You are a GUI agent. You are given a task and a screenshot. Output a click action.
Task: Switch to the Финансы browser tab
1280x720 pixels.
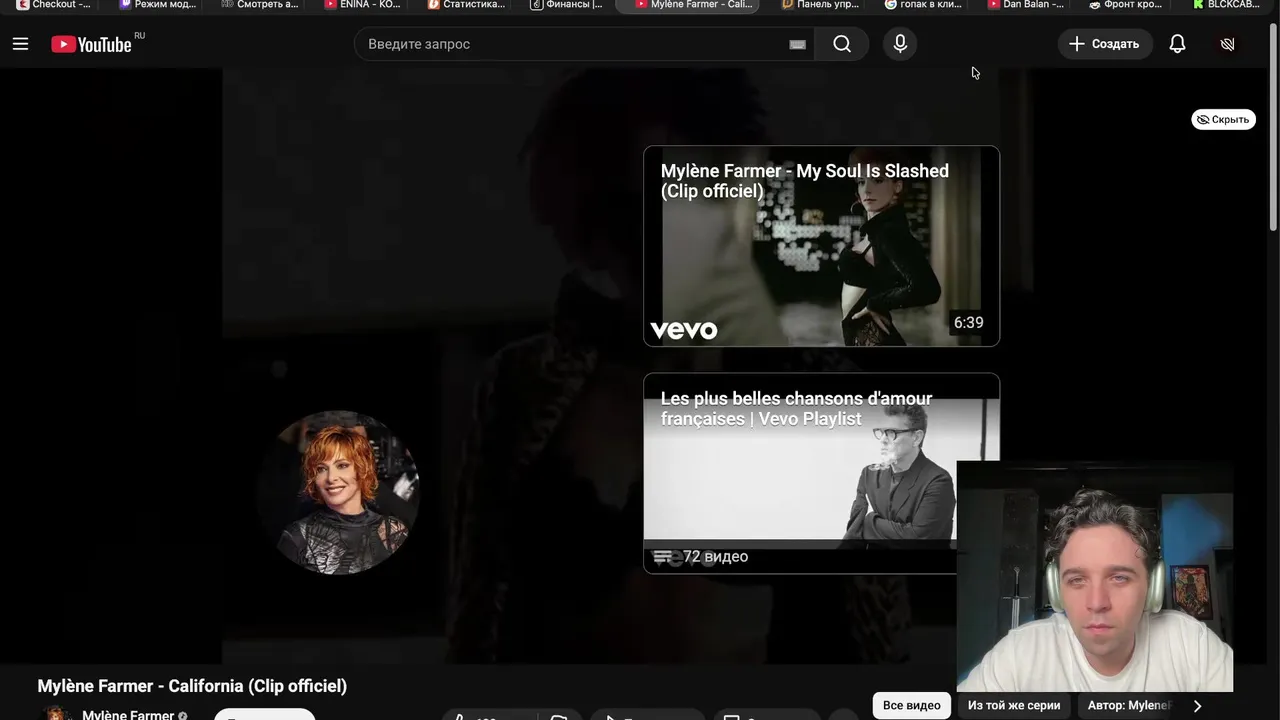tap(567, 5)
